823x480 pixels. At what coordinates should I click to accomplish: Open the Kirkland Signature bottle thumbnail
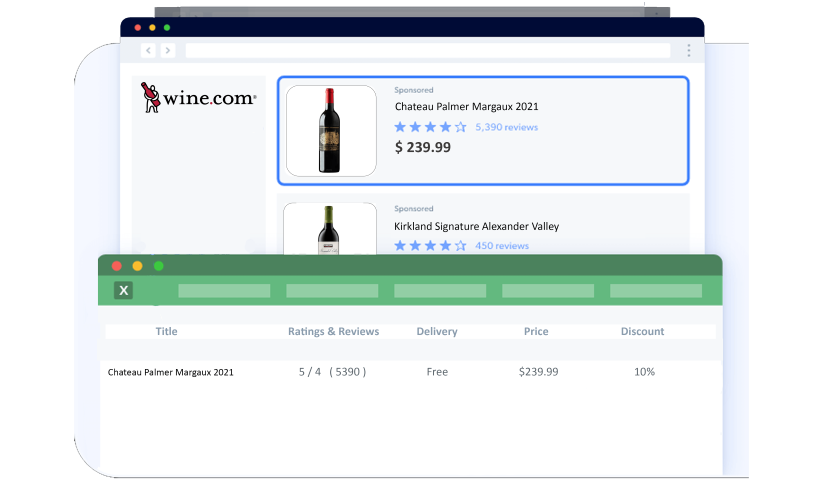pyautogui.click(x=330, y=229)
